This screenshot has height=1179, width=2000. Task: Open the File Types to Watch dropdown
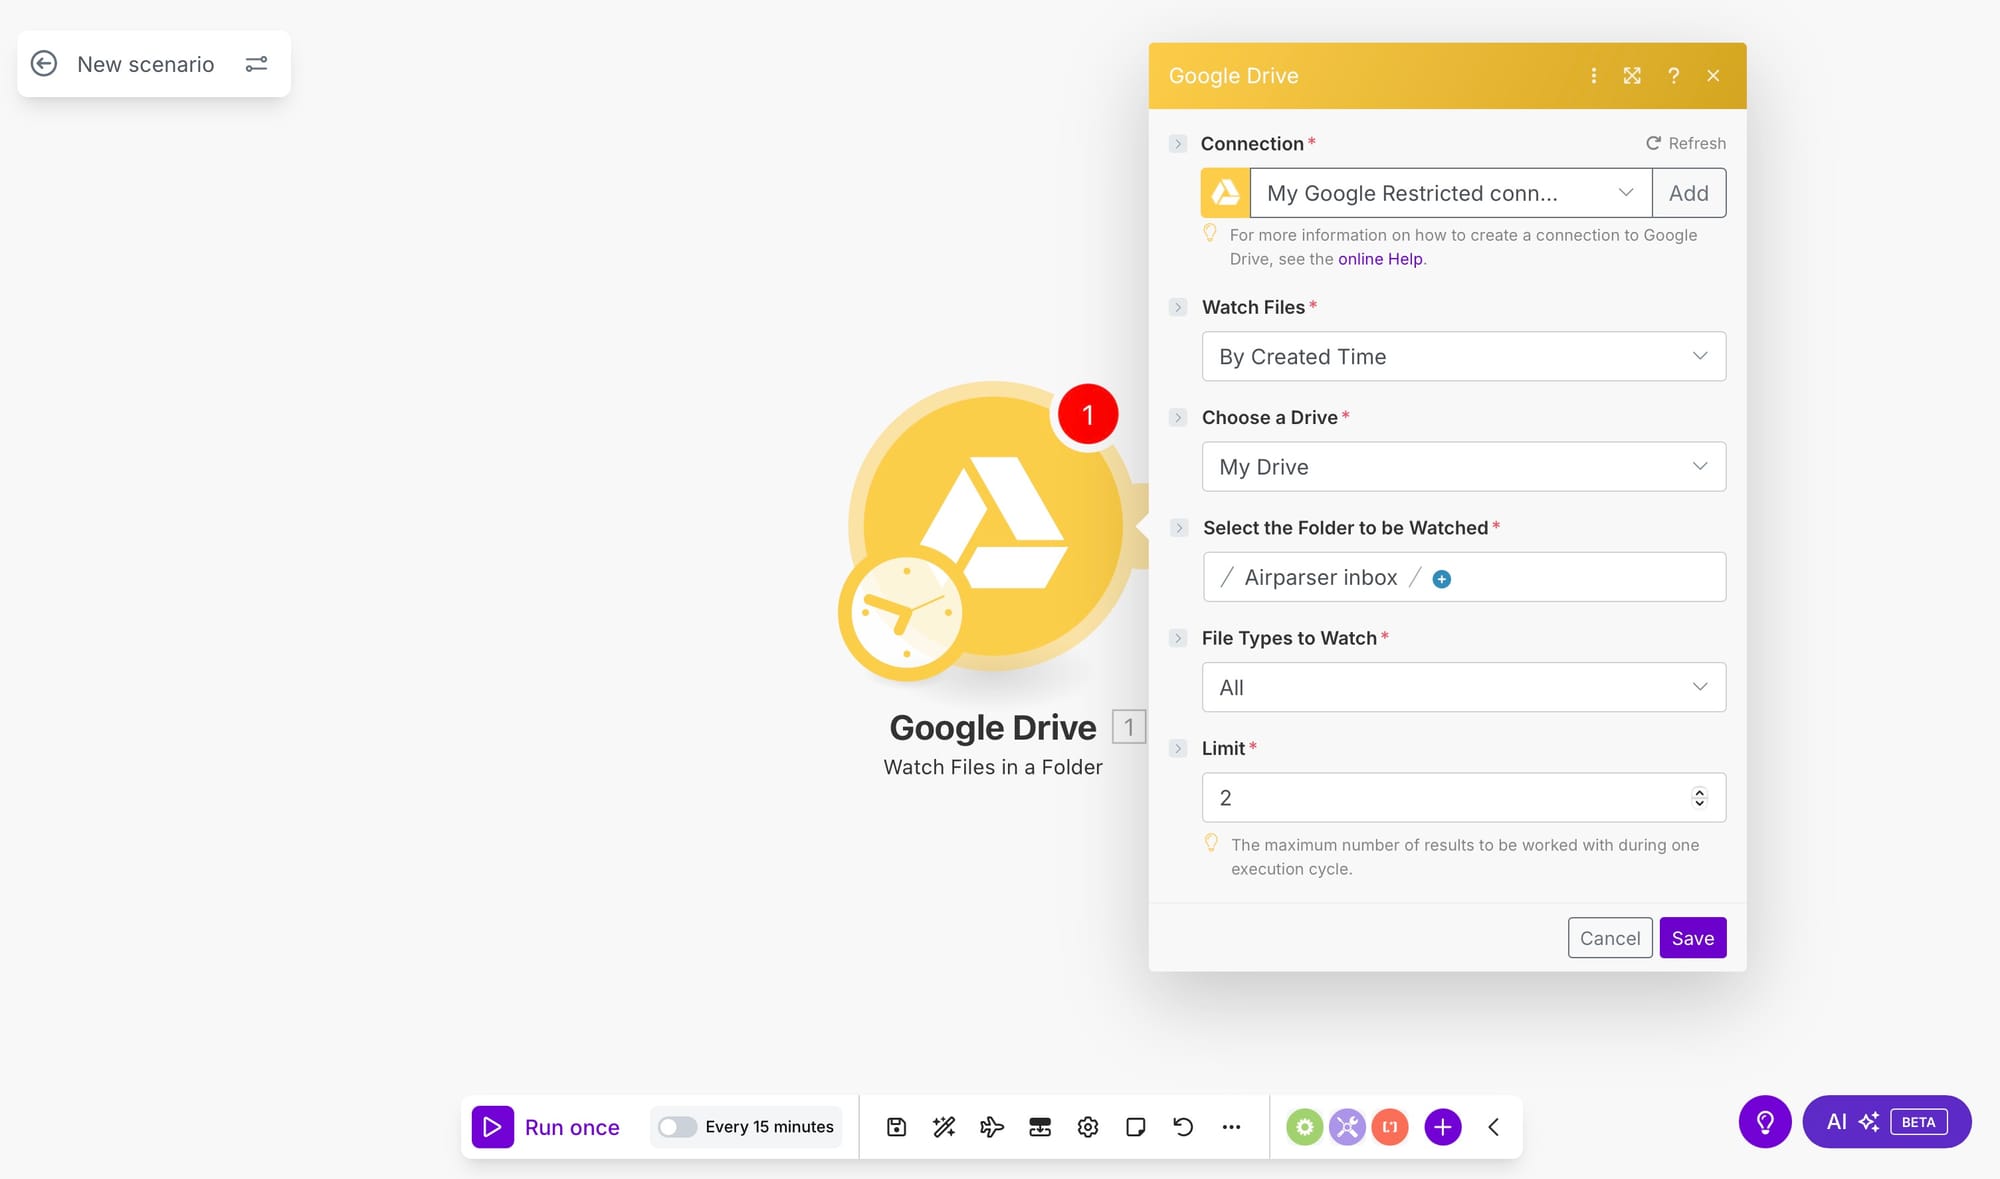1463,687
